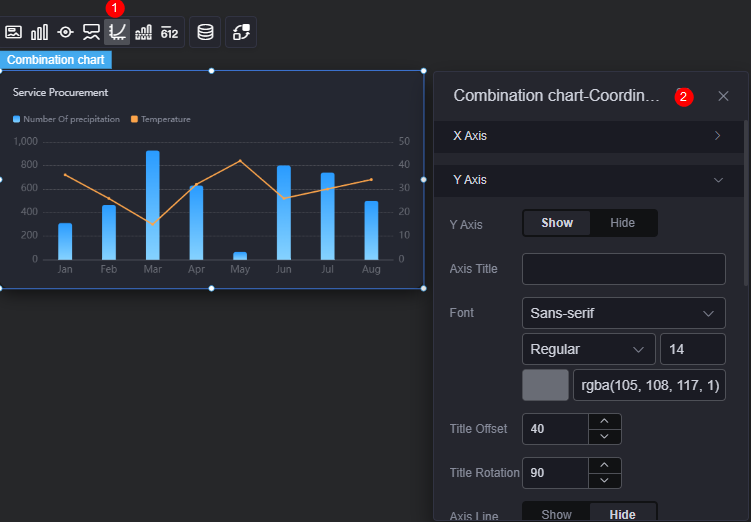Click the Combination chart label tab

(56, 60)
